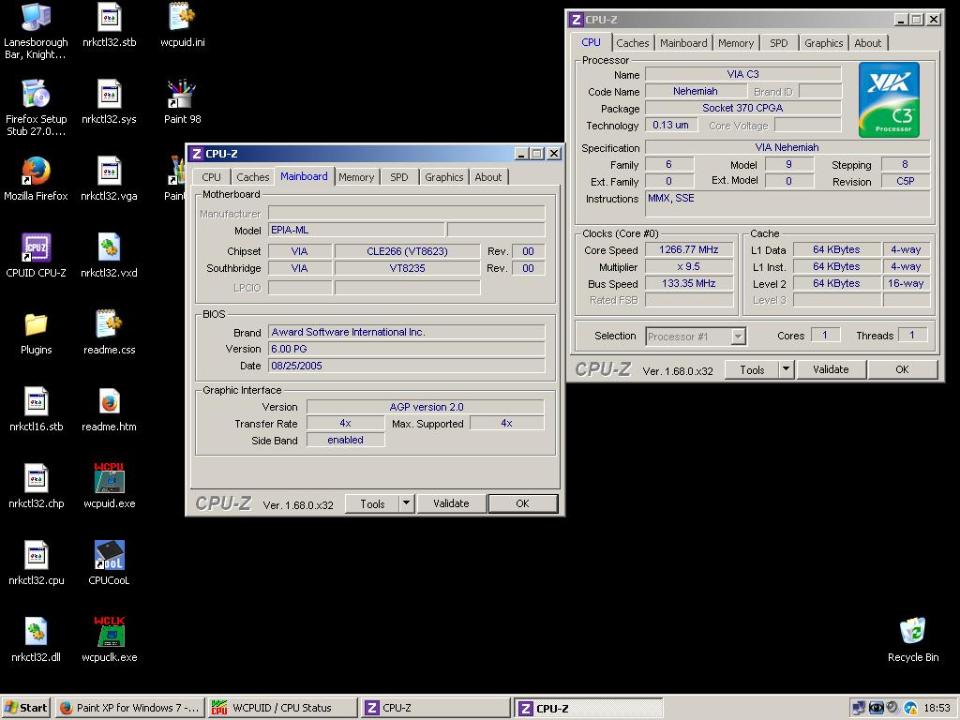This screenshot has width=960, height=720.
Task: Click the EPIA-ML model field
Action: (x=356, y=230)
